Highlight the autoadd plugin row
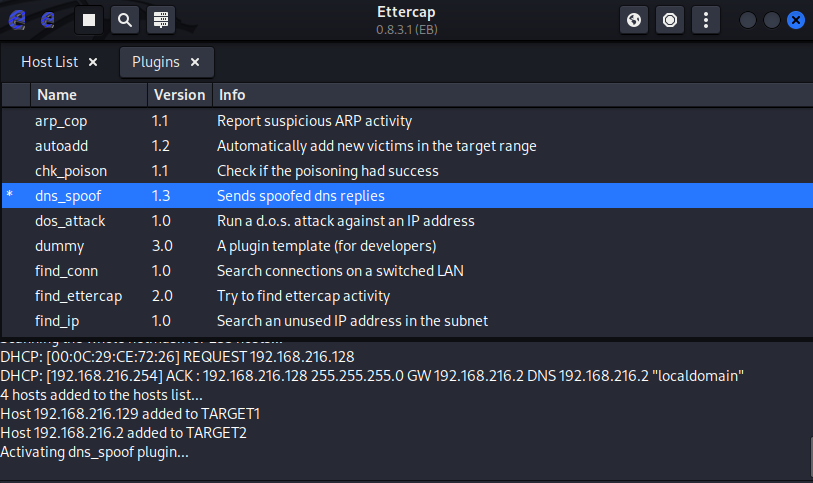 (x=62, y=146)
